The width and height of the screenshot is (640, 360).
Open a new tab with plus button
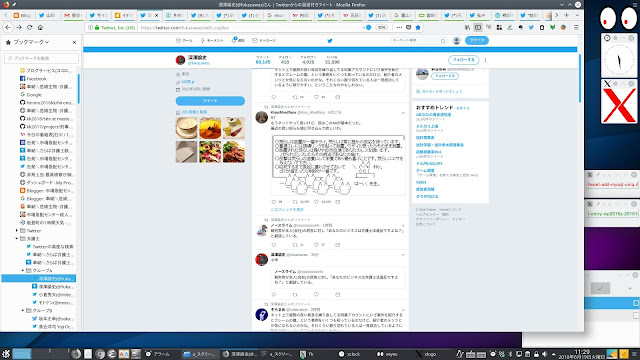(x=567, y=15)
